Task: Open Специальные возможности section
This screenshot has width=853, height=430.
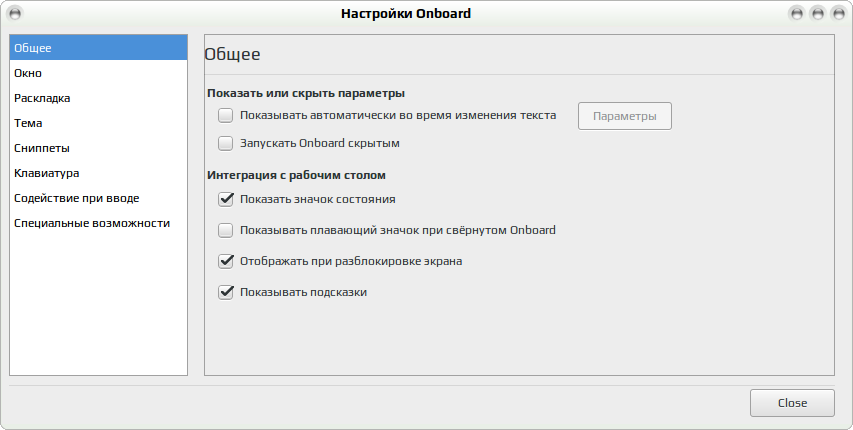Action: [98, 223]
